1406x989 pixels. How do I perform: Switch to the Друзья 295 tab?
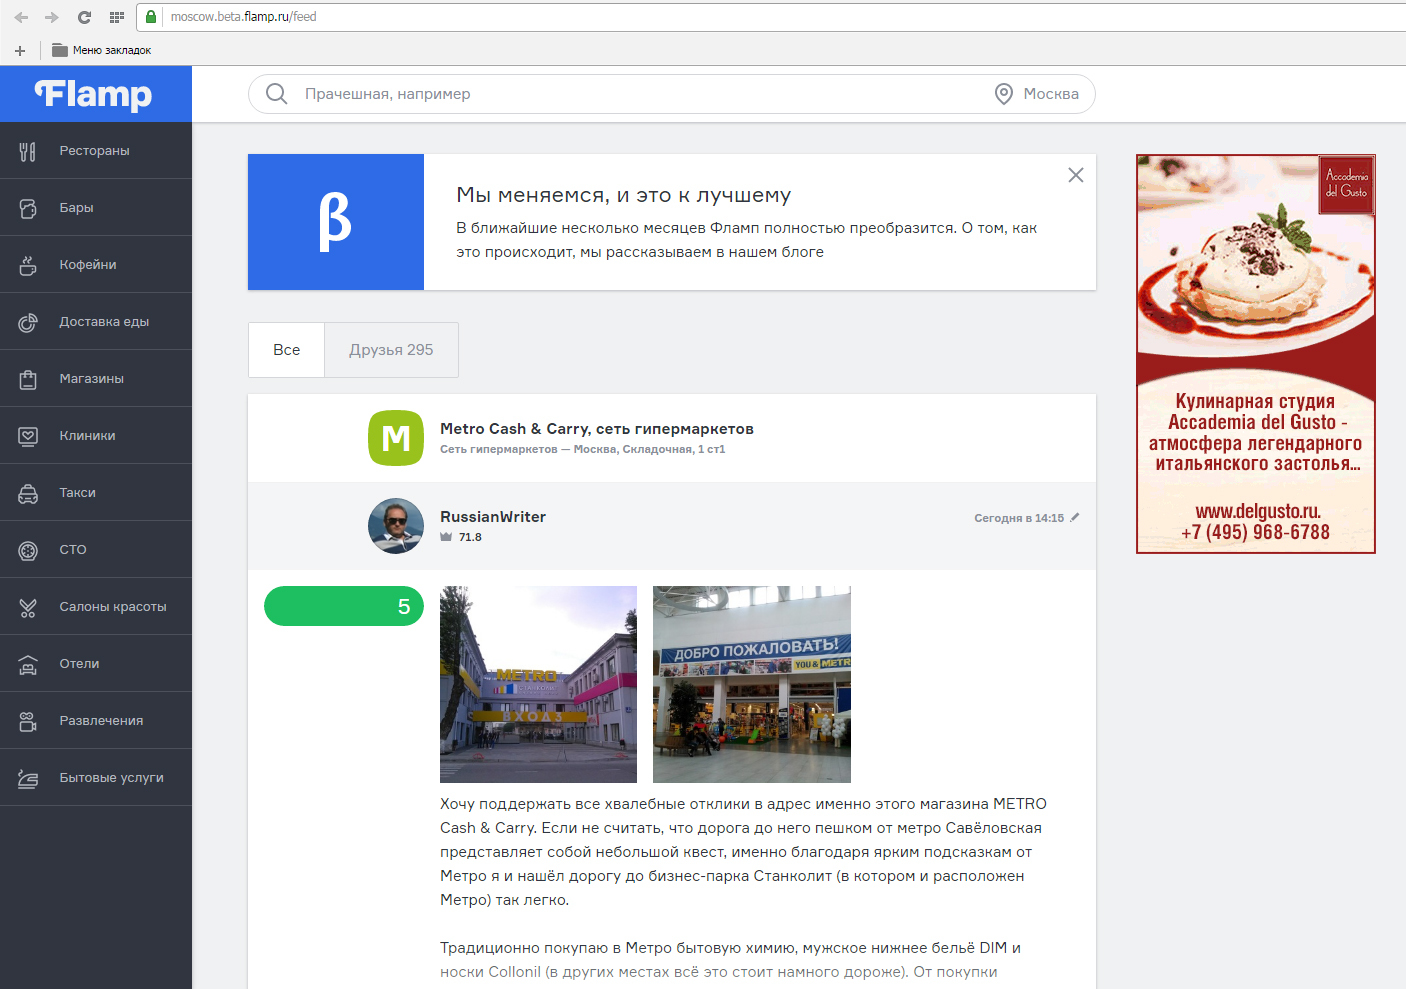coord(391,350)
